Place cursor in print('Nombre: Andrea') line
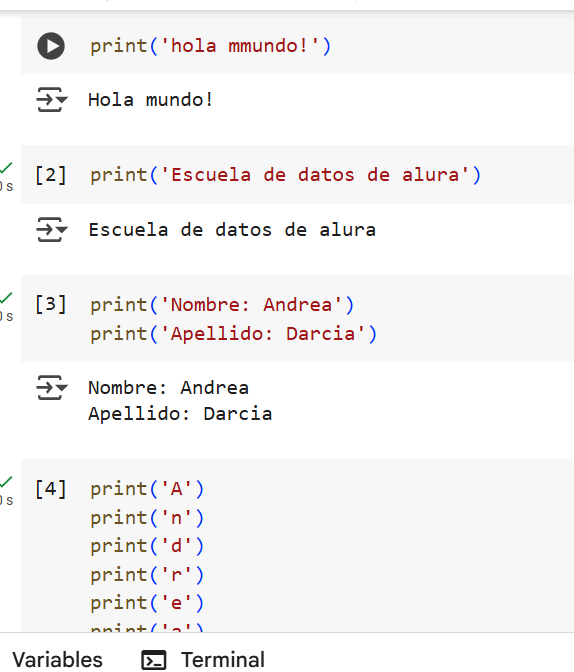 [x=222, y=305]
